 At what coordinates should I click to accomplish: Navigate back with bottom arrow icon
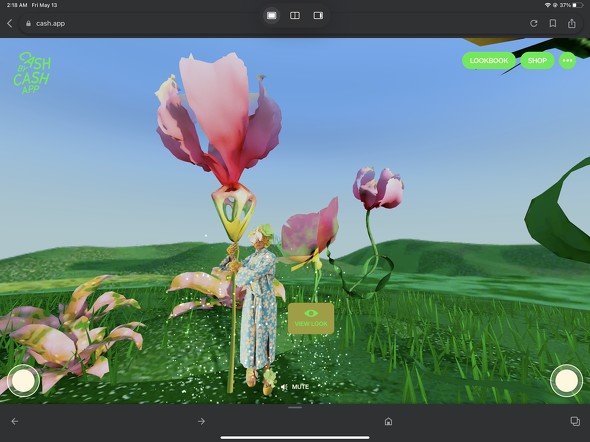pyautogui.click(x=15, y=421)
